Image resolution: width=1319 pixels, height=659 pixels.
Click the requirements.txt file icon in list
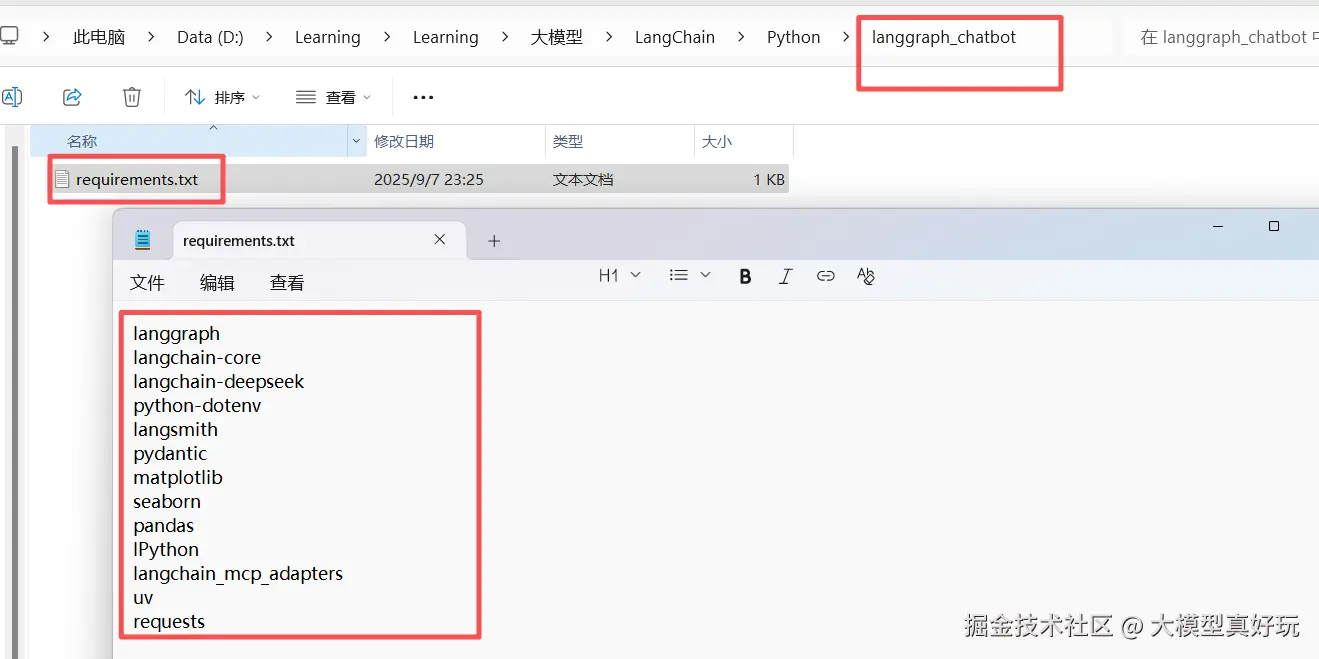point(62,180)
